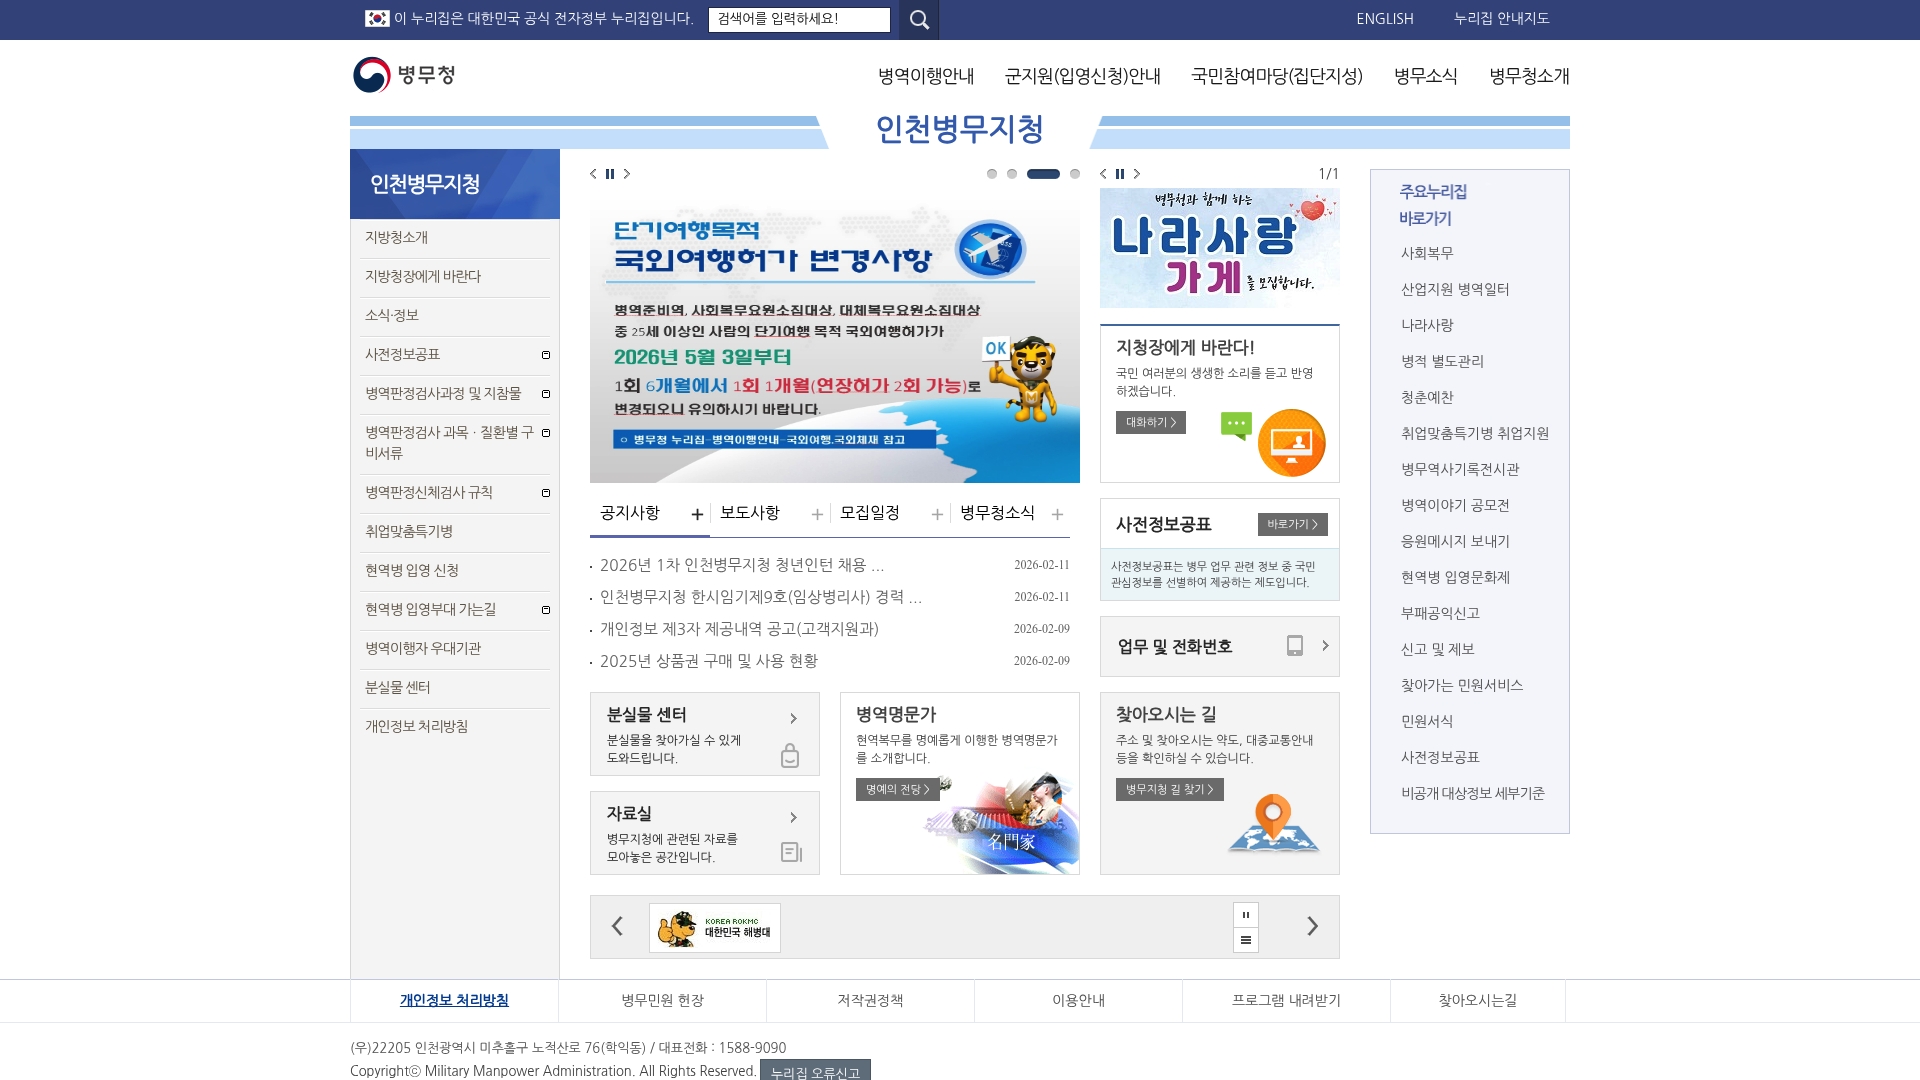Image resolution: width=1920 pixels, height=1080 pixels.
Task: Select the second pagination dot on the main banner
Action: [1010, 173]
